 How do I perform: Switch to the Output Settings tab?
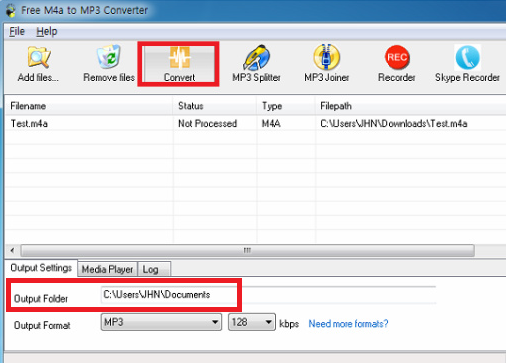[41, 268]
